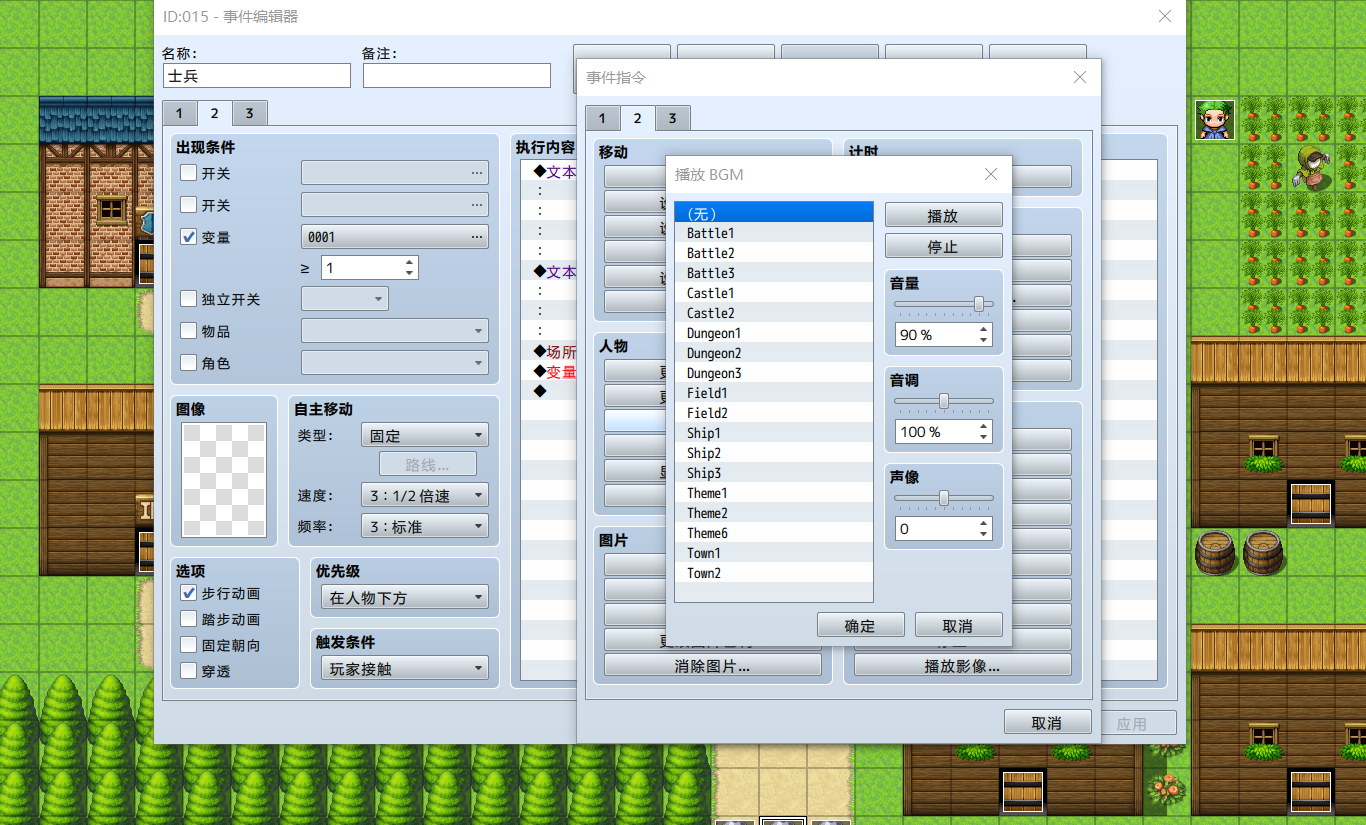Toggle first 开关 condition checkbox

(188, 172)
